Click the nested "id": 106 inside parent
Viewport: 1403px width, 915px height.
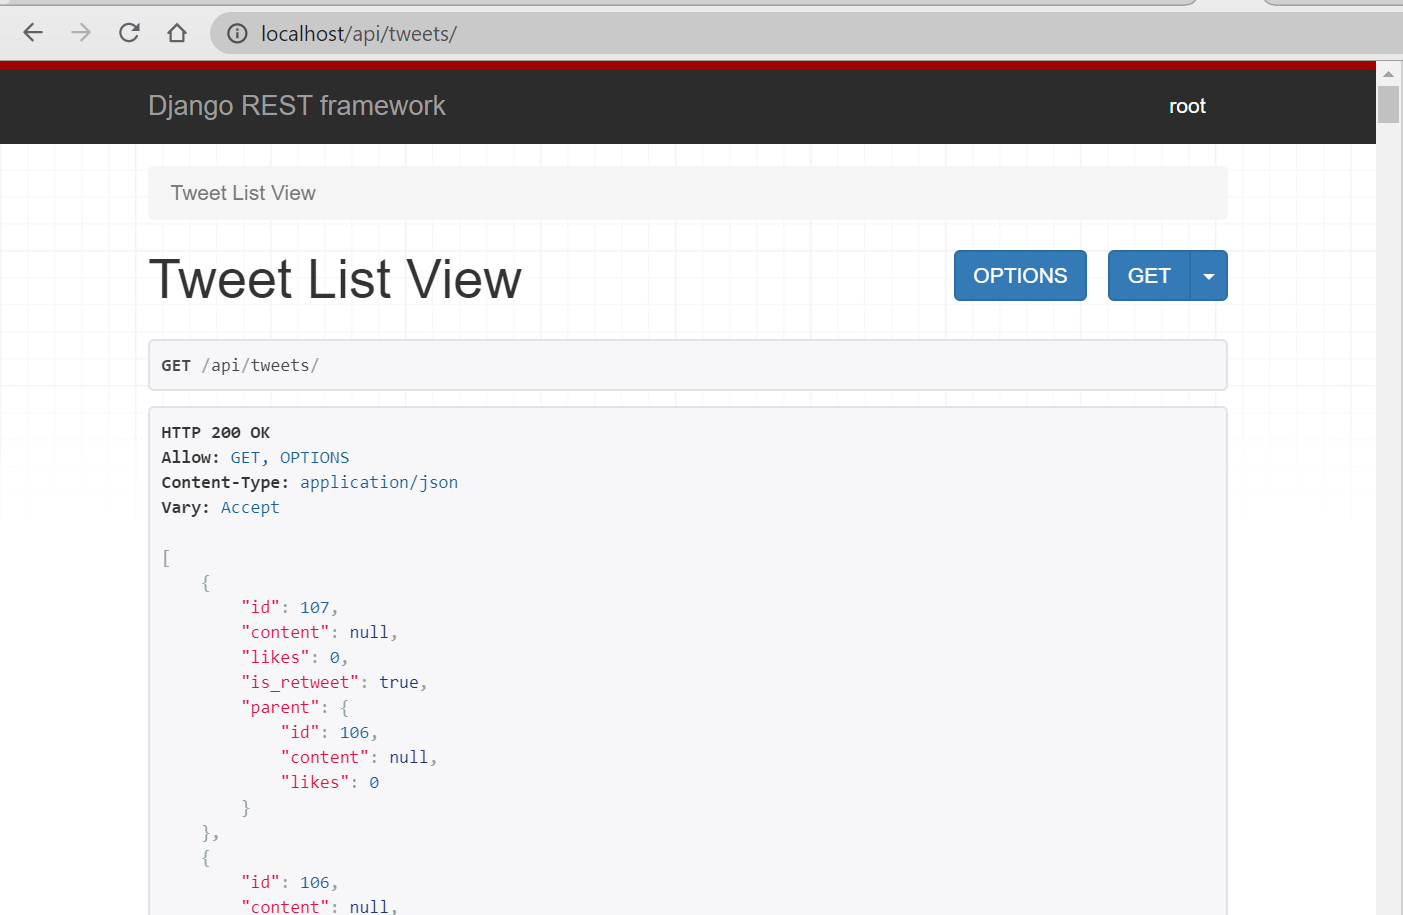(x=329, y=732)
